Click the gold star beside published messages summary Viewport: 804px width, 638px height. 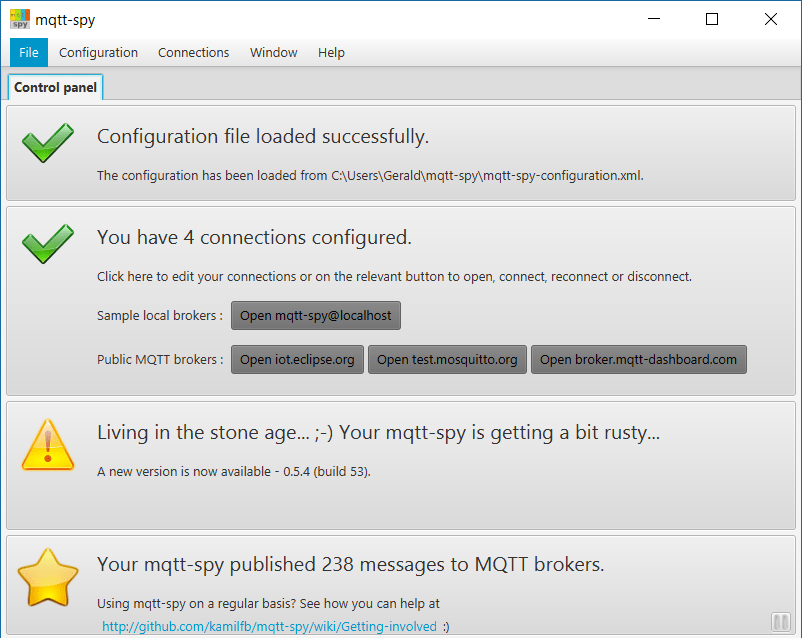(47, 578)
